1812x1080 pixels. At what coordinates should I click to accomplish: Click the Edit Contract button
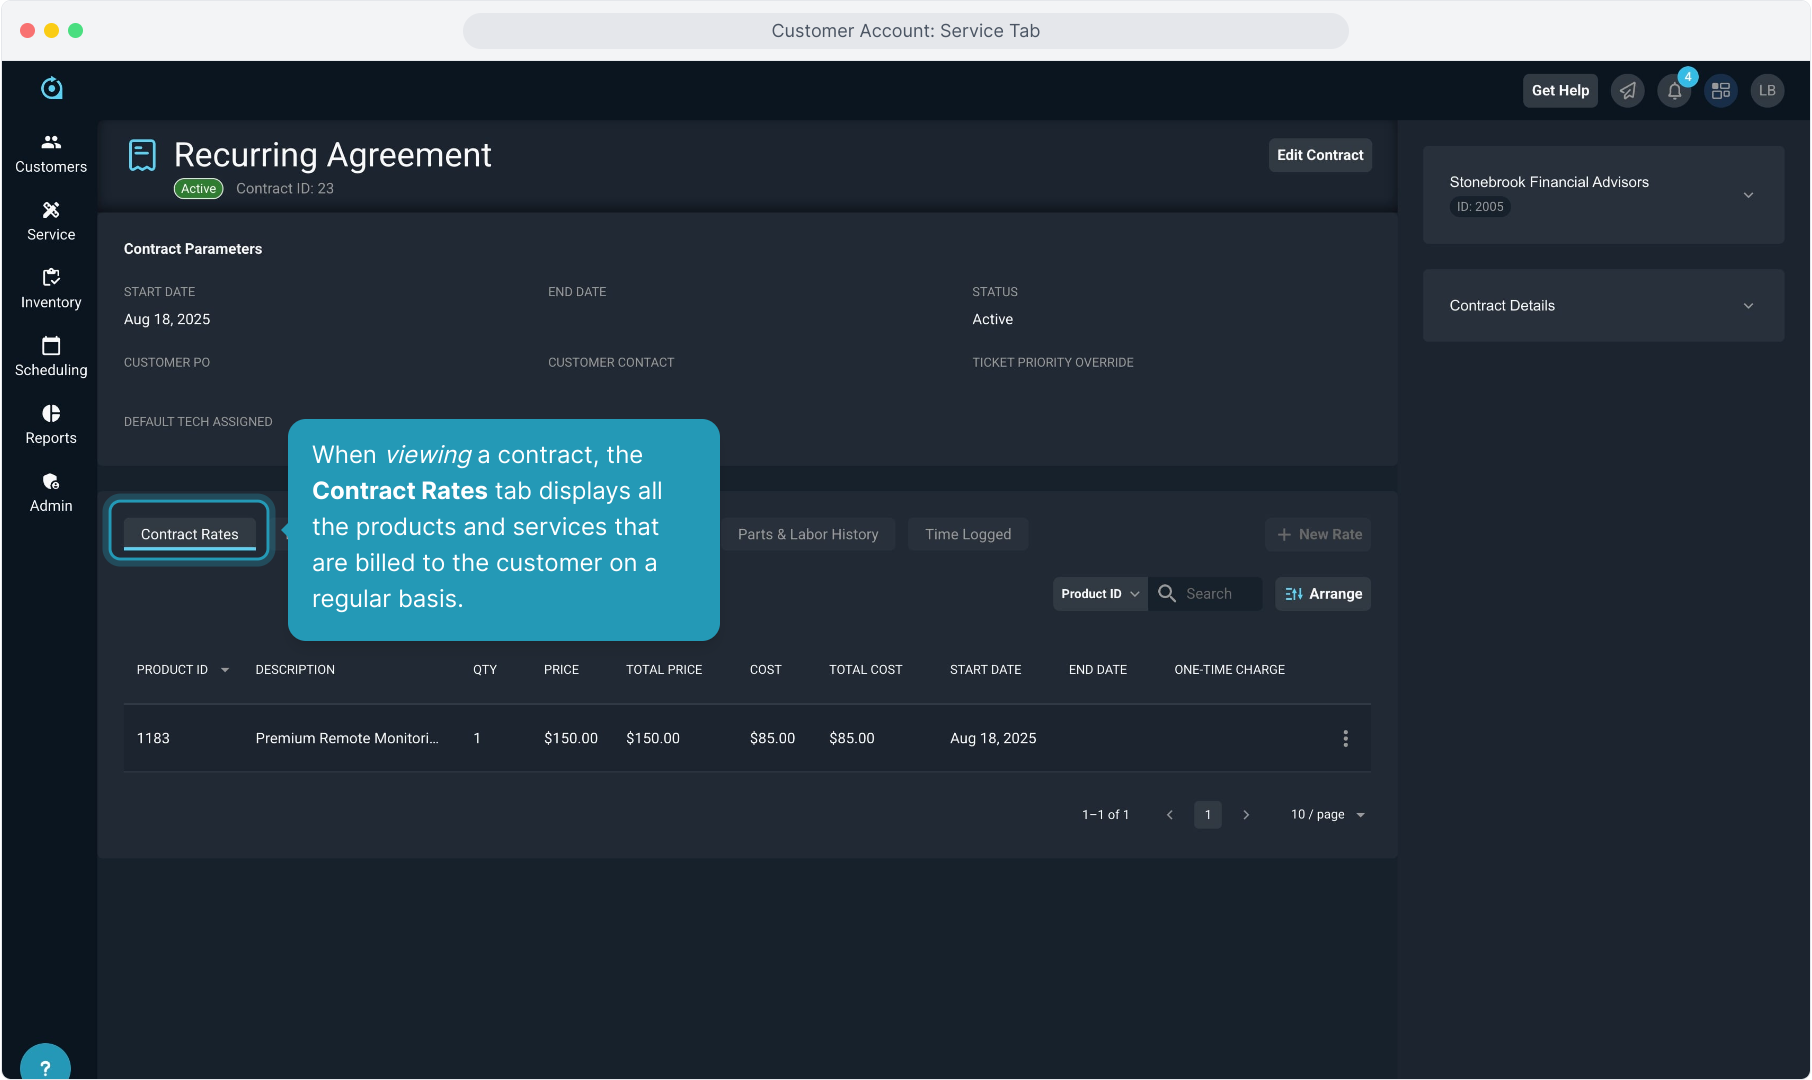pos(1319,155)
